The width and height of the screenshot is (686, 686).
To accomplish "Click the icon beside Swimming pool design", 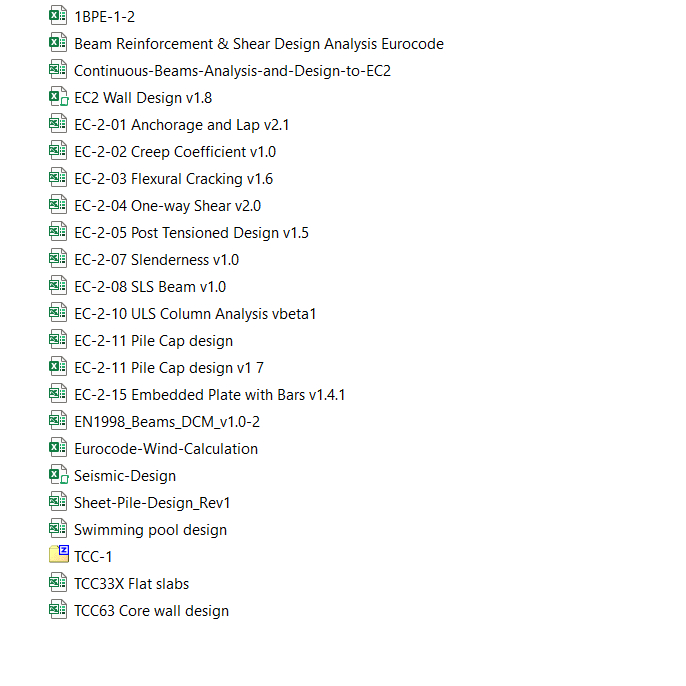I will [59, 529].
